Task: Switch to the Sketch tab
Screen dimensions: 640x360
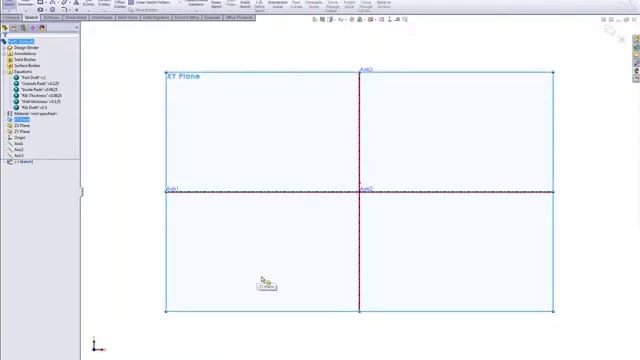Action: click(x=31, y=18)
